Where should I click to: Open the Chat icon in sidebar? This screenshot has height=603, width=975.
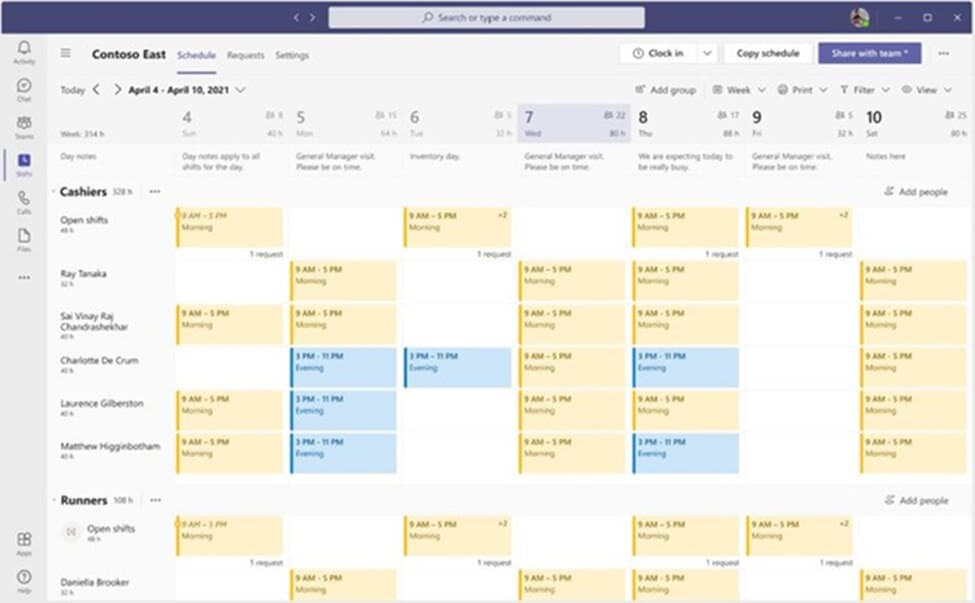(x=24, y=90)
